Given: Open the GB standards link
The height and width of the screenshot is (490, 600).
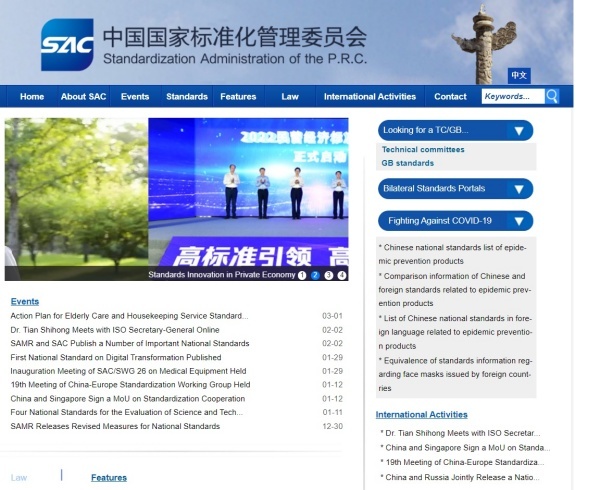Looking at the screenshot, I should coord(408,163).
